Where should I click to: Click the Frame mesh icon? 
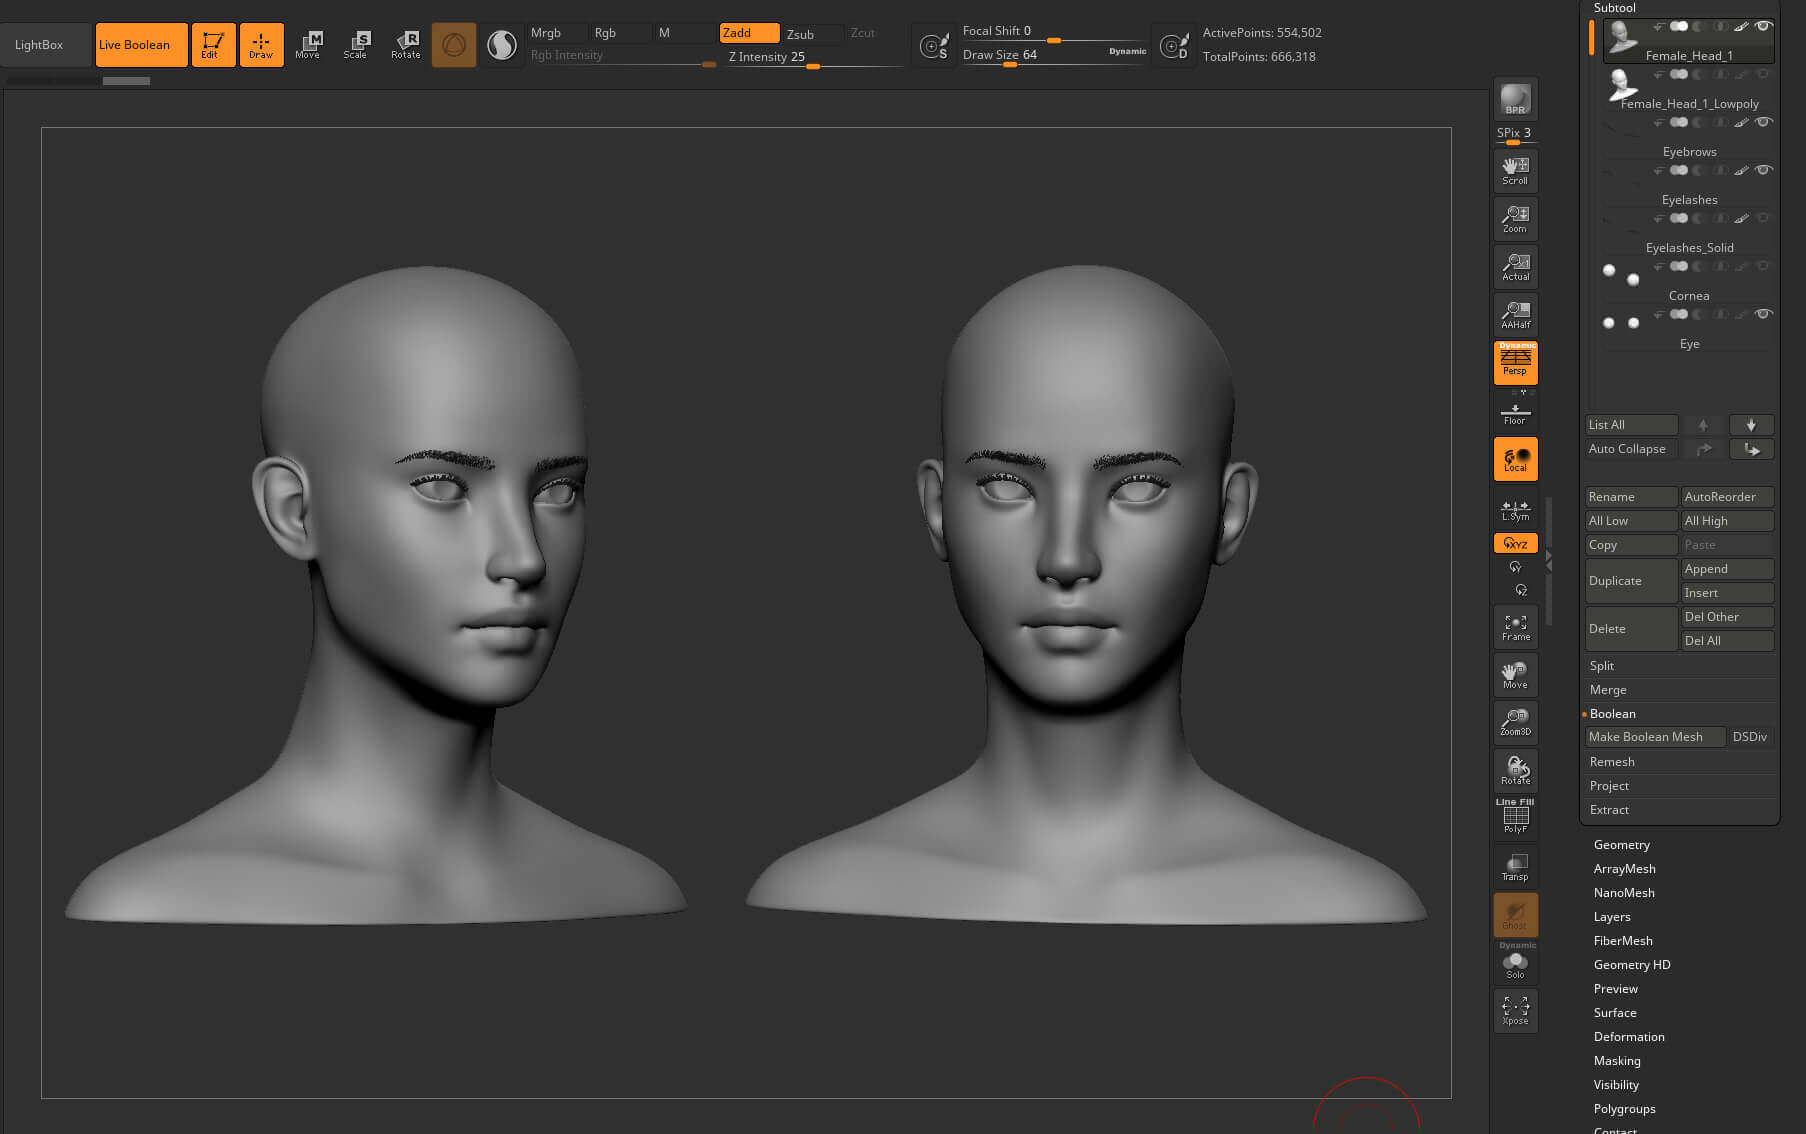point(1515,627)
